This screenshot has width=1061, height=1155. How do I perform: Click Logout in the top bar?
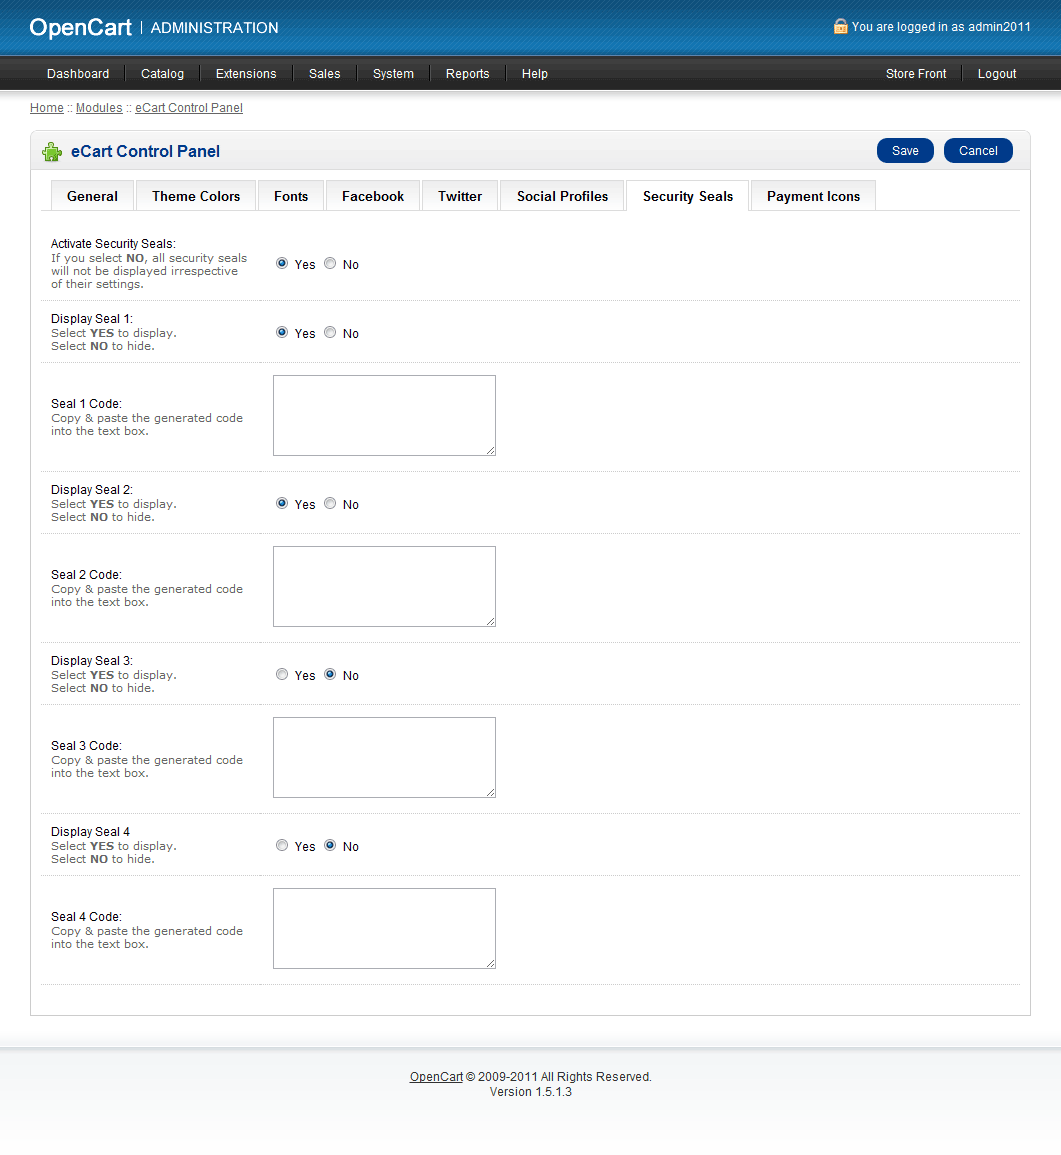(997, 74)
